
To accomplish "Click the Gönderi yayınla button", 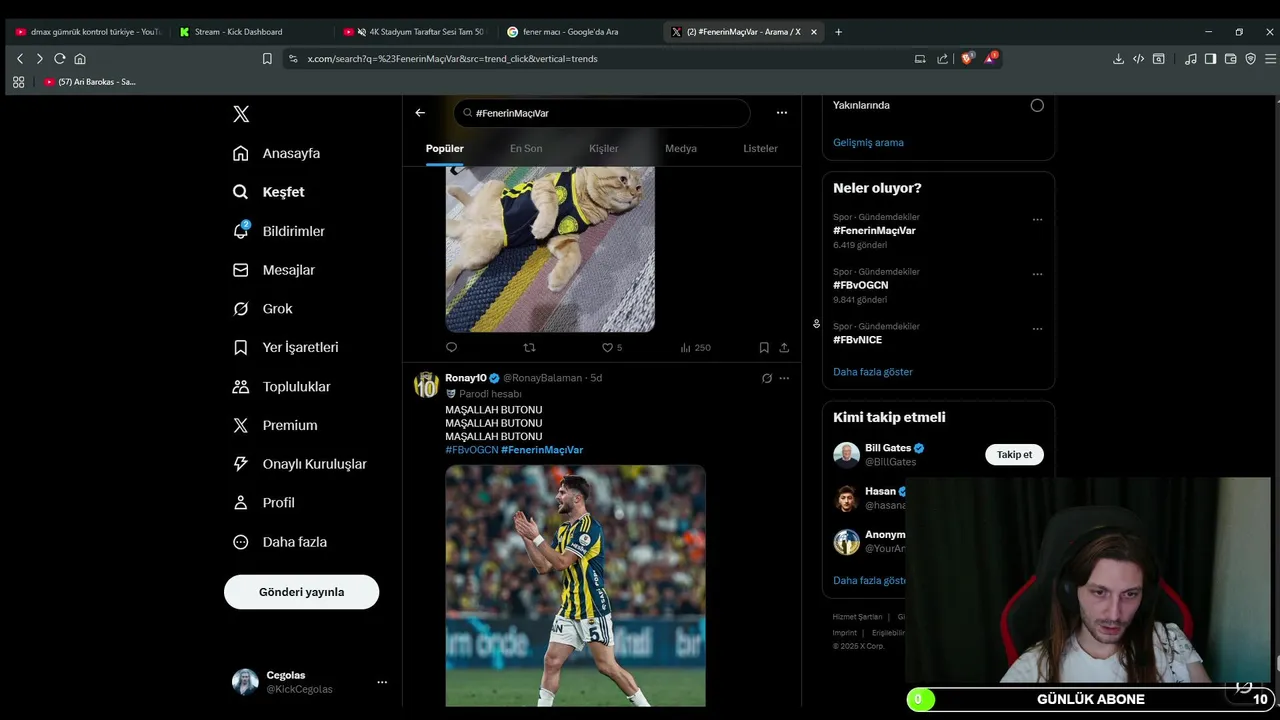I will pyautogui.click(x=301, y=592).
